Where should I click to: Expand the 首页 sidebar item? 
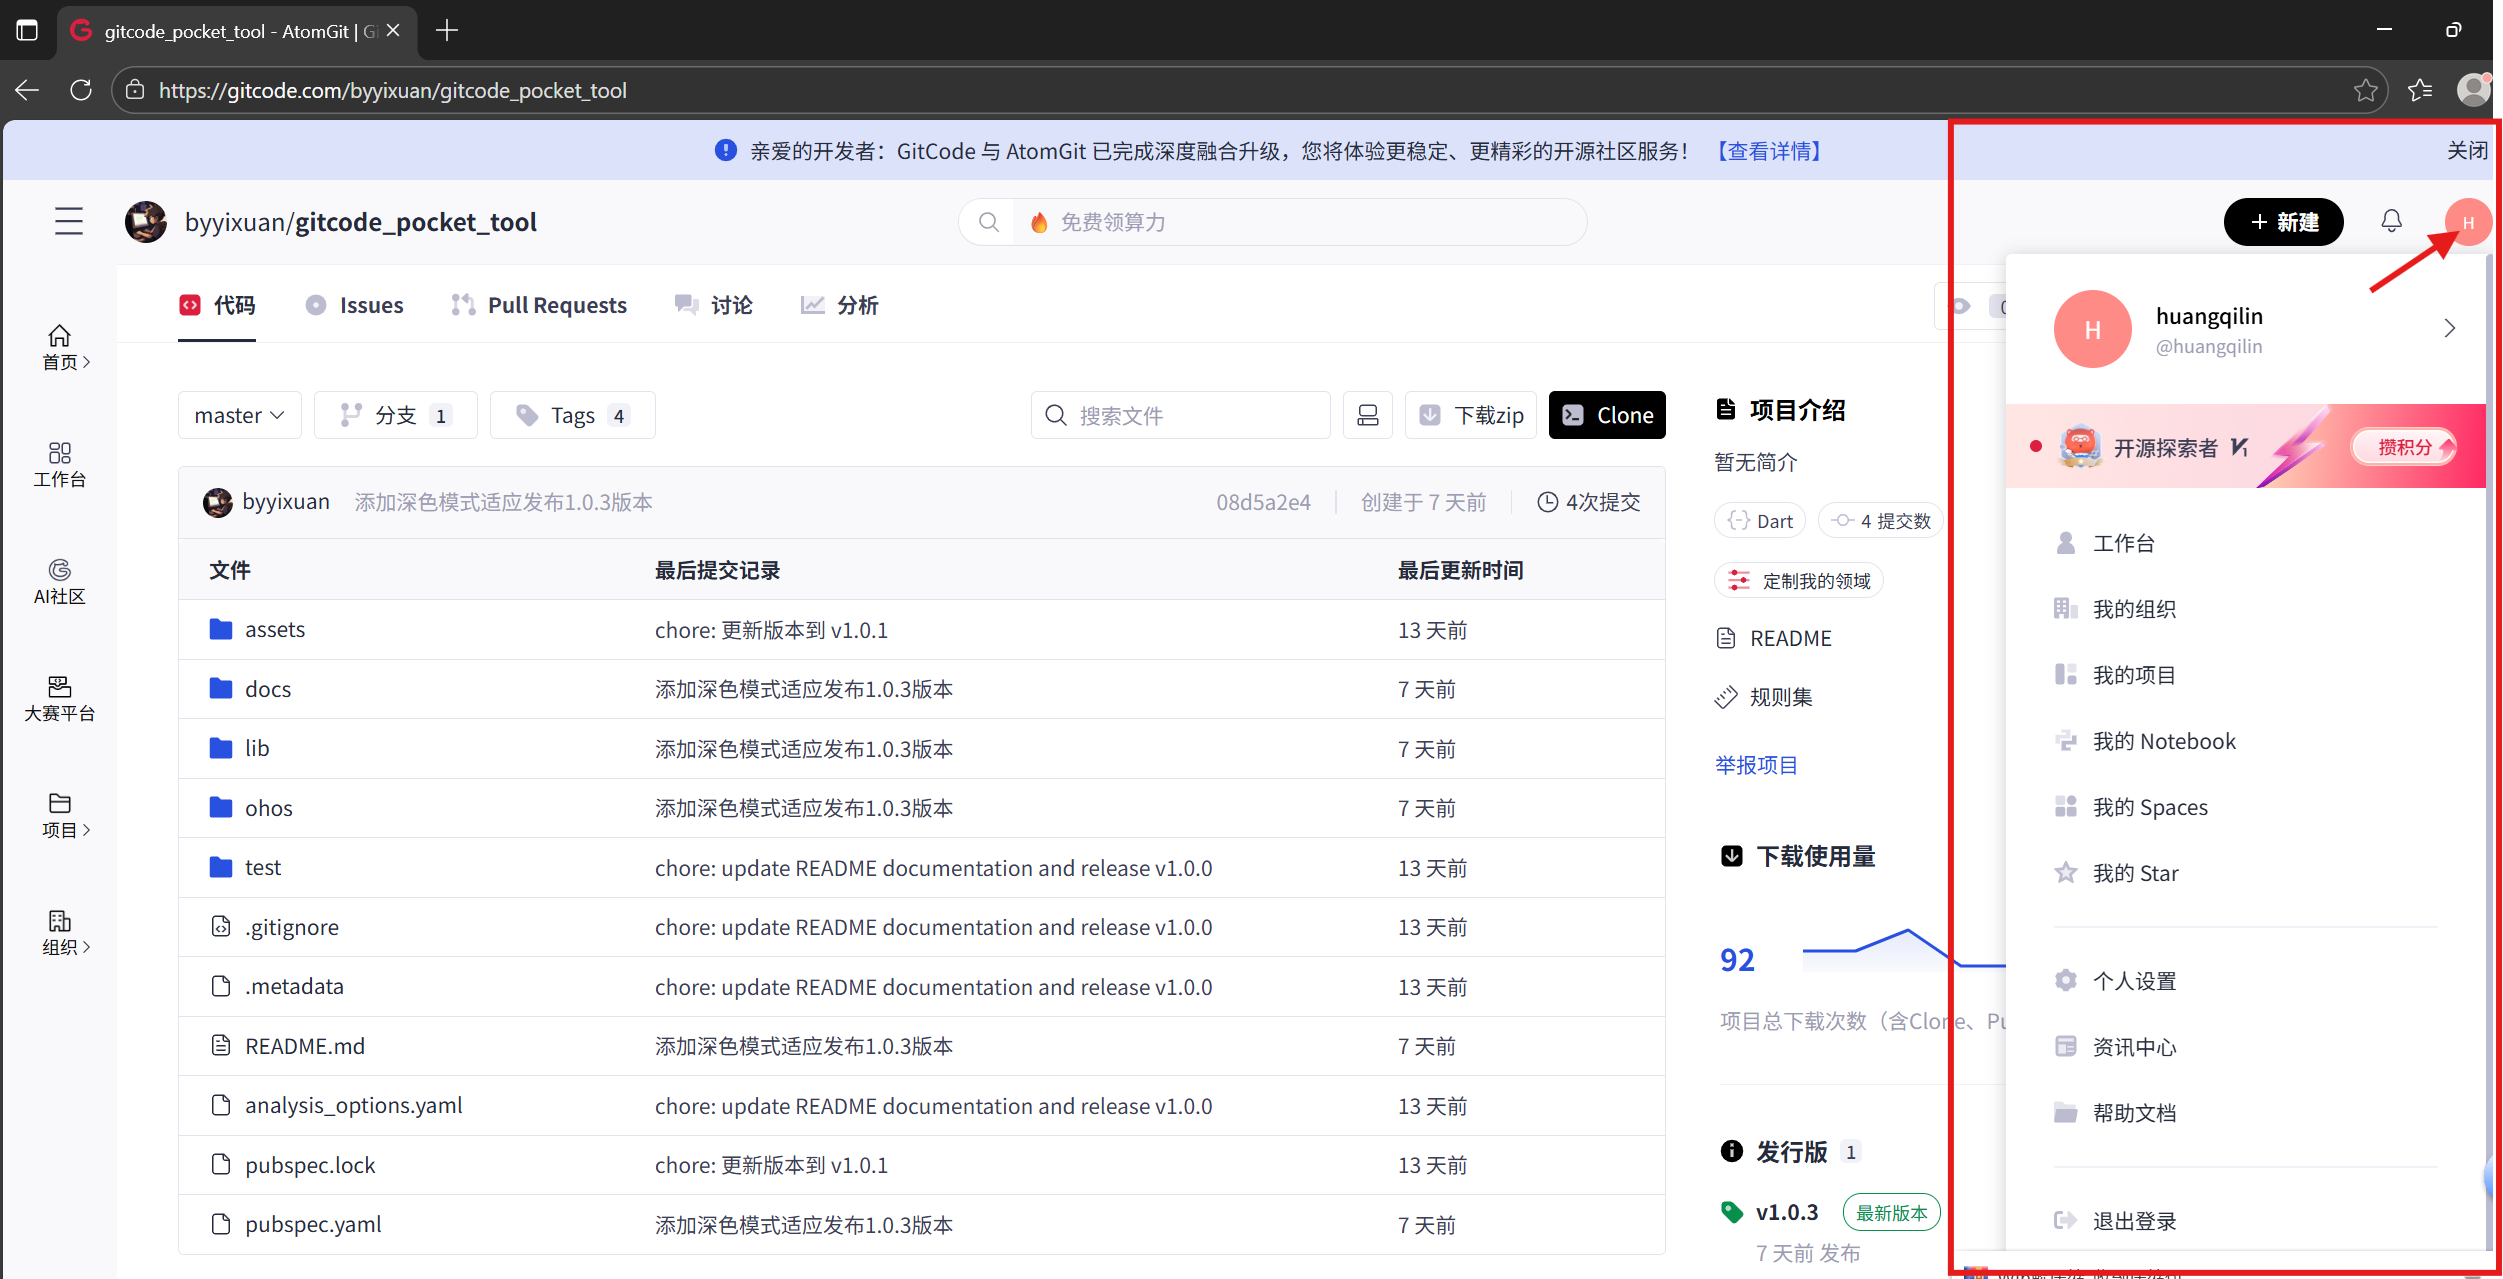click(x=60, y=347)
